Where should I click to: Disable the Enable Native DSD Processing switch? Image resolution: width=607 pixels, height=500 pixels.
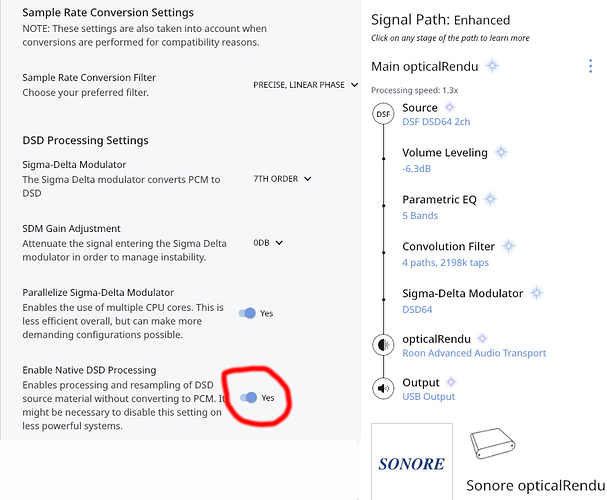(x=249, y=397)
